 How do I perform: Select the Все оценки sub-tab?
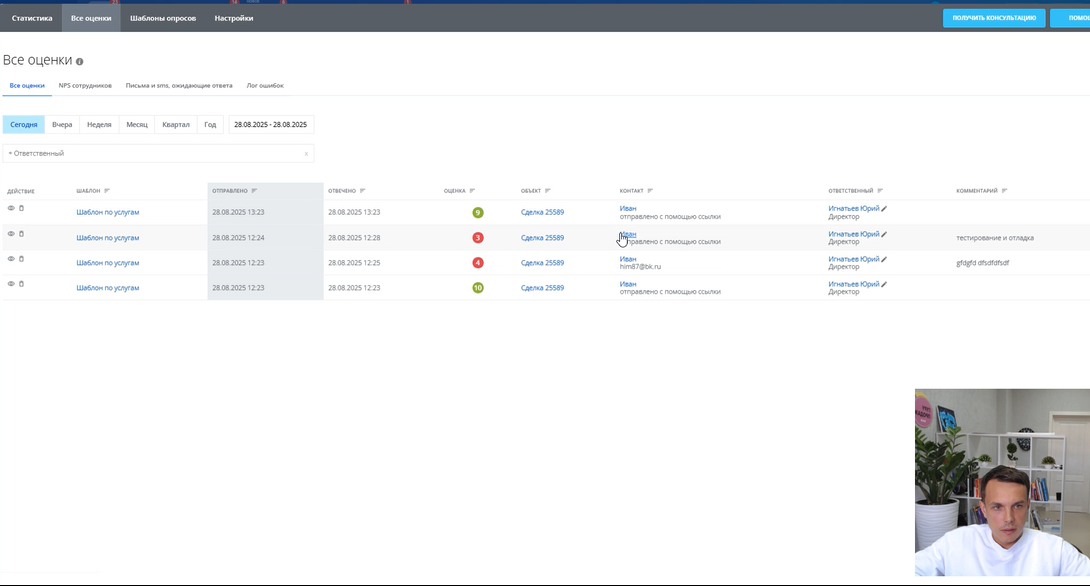click(27, 86)
